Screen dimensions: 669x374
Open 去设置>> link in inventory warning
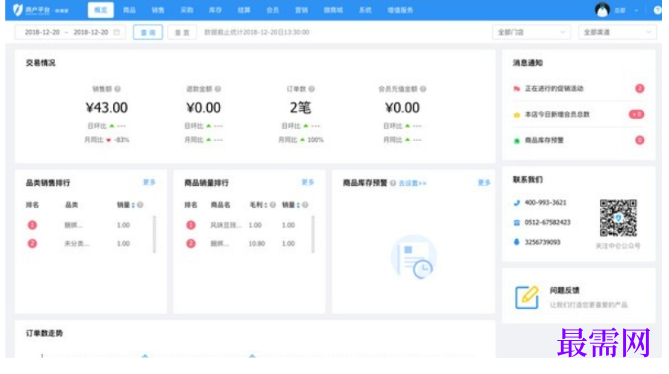click(412, 183)
